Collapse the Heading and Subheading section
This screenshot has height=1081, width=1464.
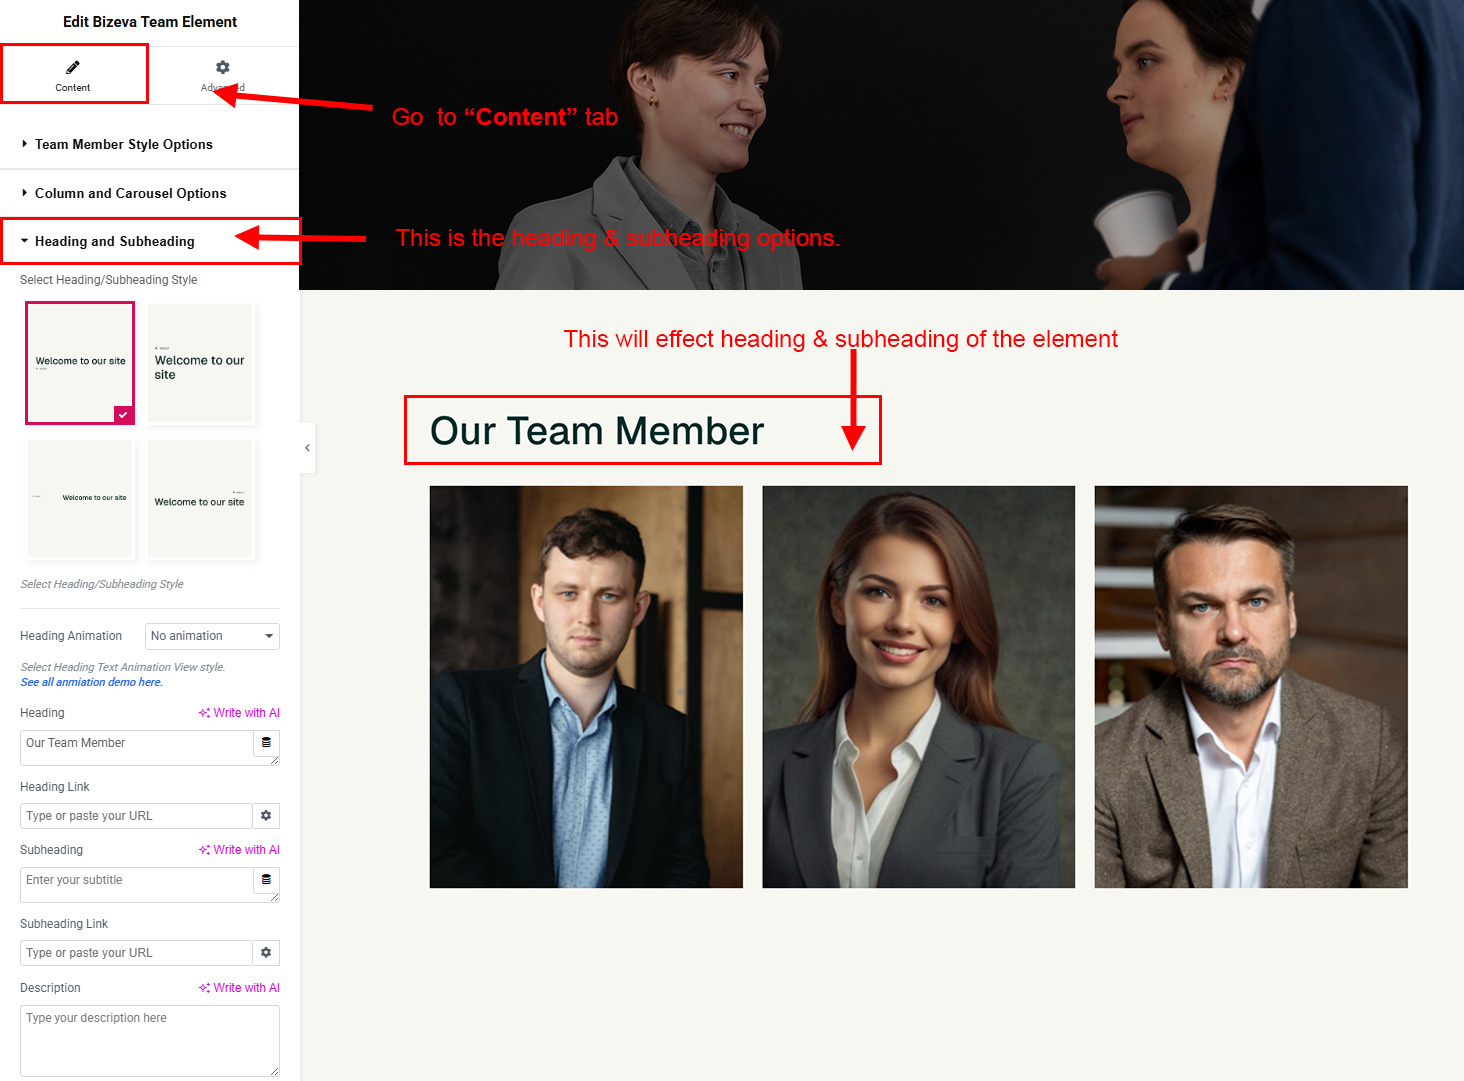click(x=114, y=241)
